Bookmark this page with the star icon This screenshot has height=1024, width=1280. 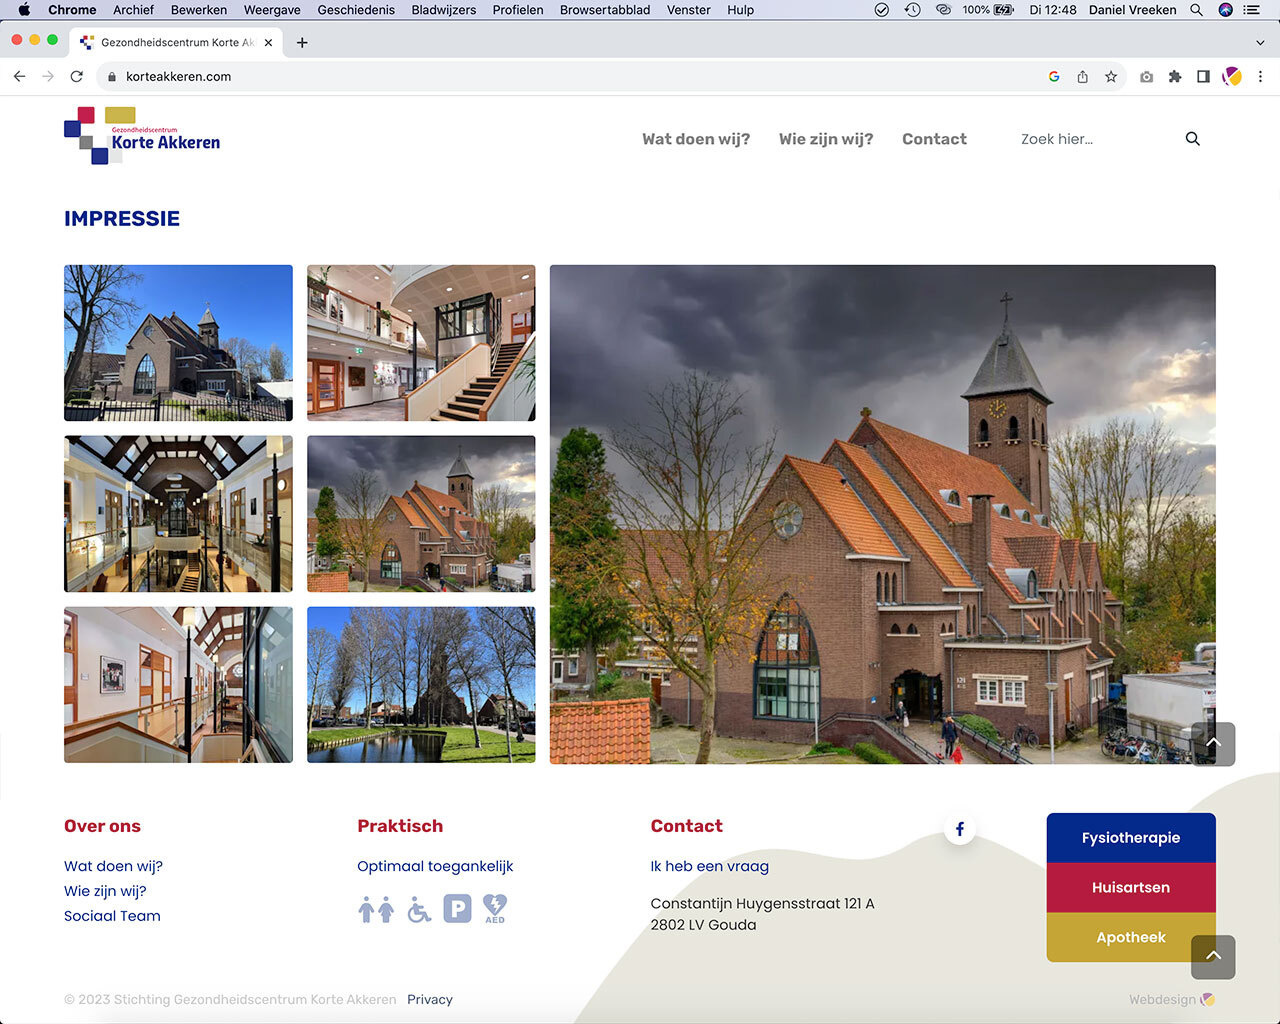(1111, 76)
